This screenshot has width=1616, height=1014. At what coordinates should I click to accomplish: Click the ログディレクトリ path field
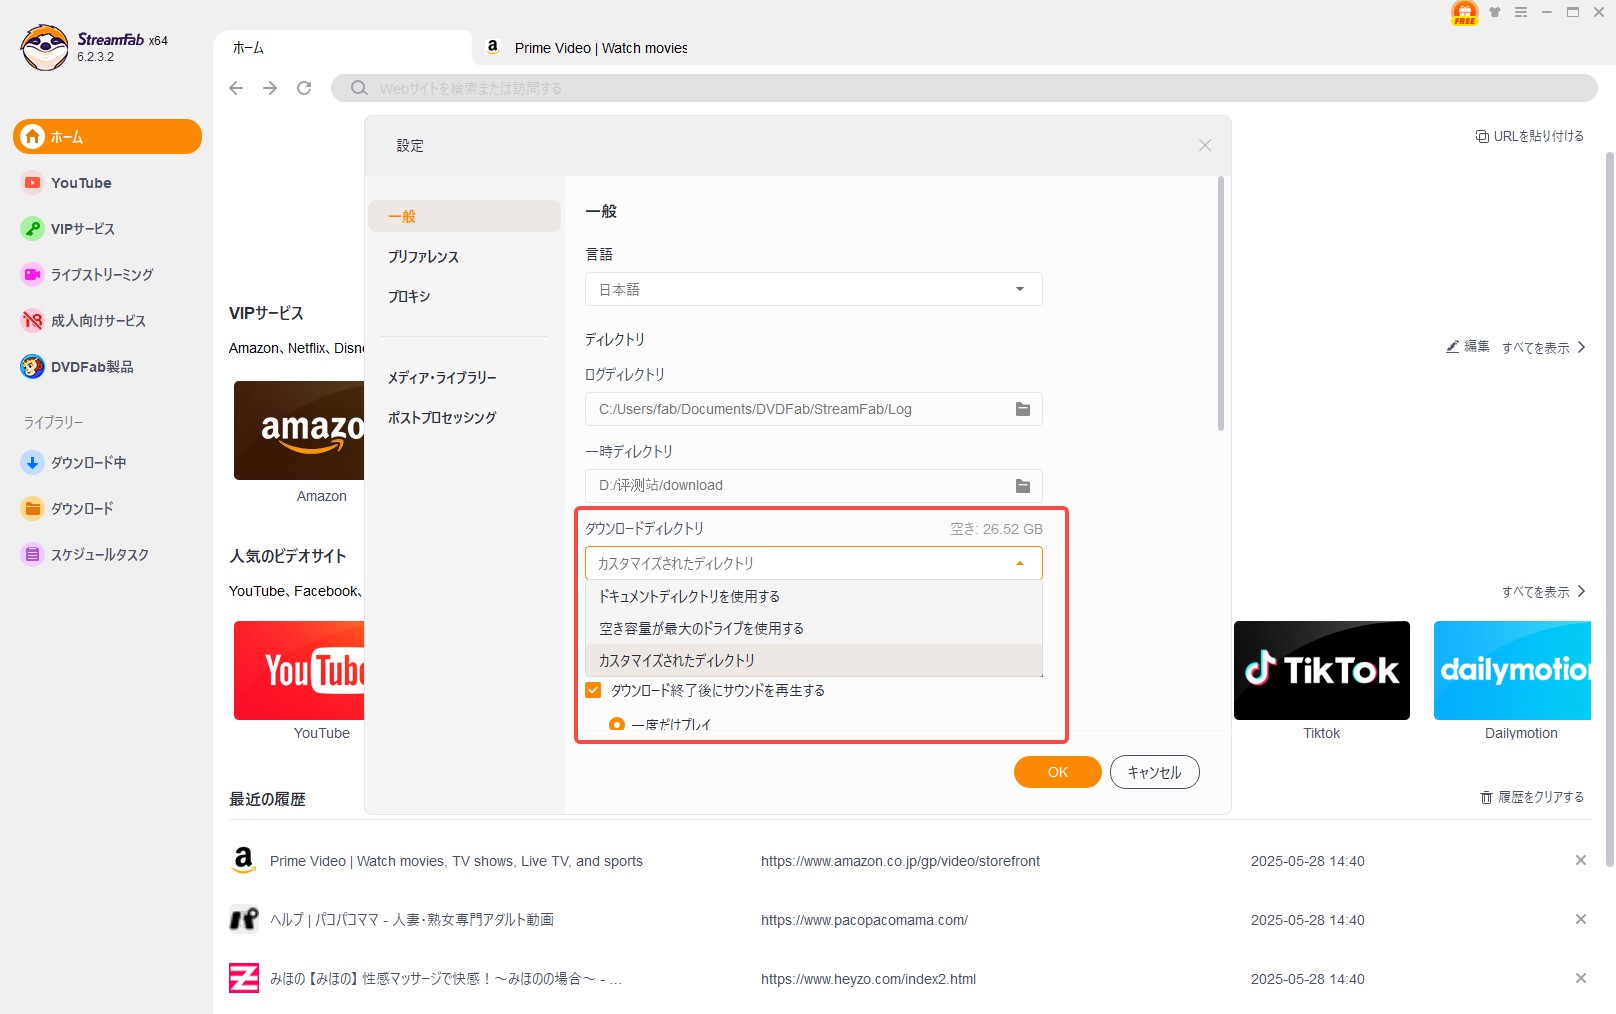click(x=813, y=409)
